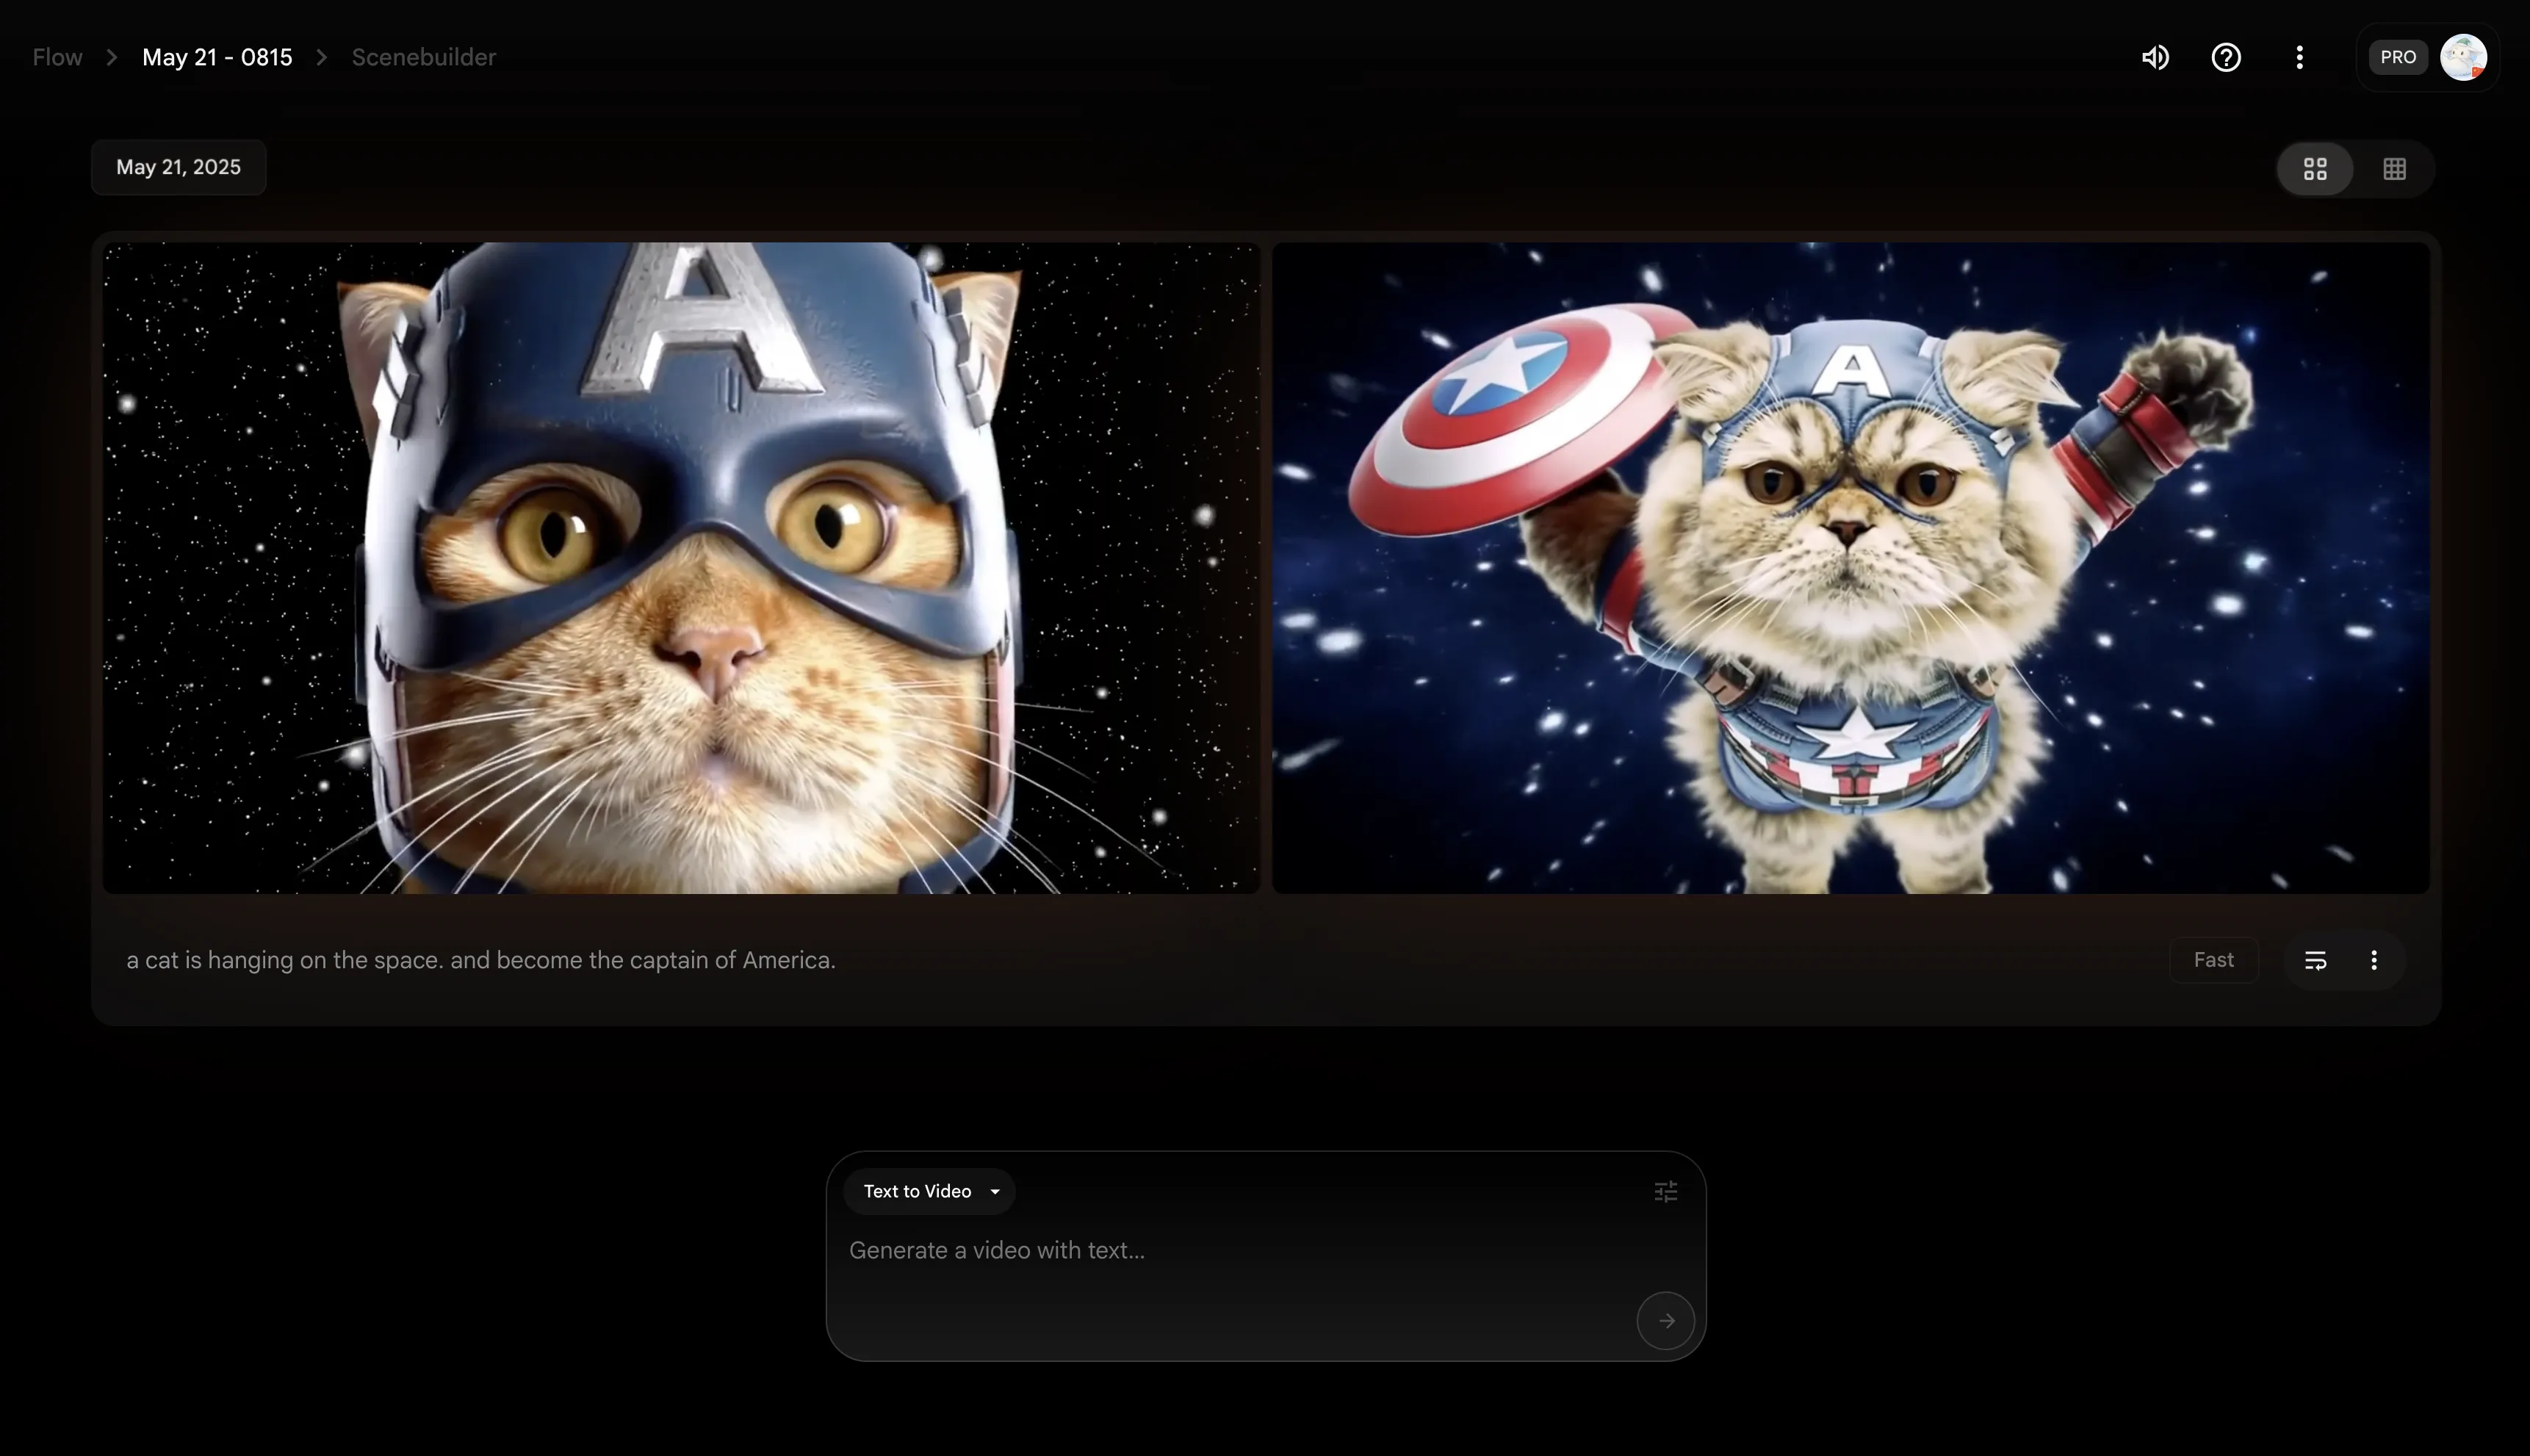Screen dimensions: 2530x1456
Task: Click the Fast model label
Action: click(2213, 960)
